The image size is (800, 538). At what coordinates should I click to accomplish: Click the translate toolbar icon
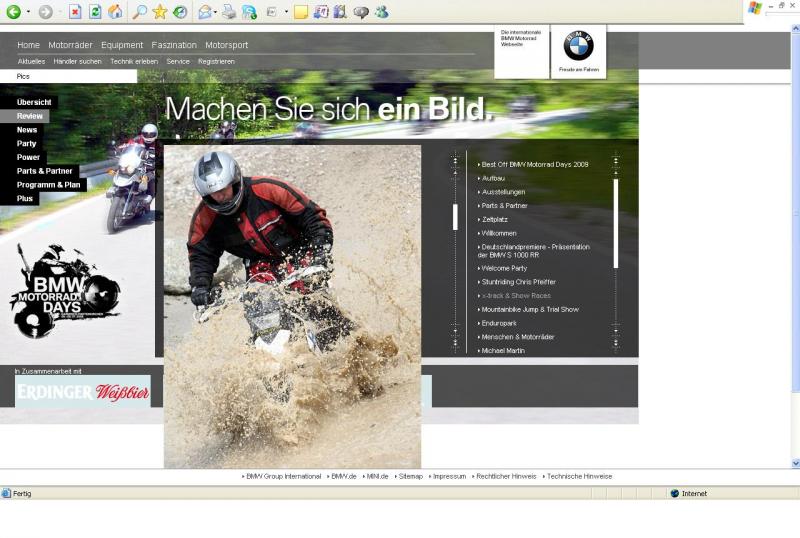[x=321, y=12]
